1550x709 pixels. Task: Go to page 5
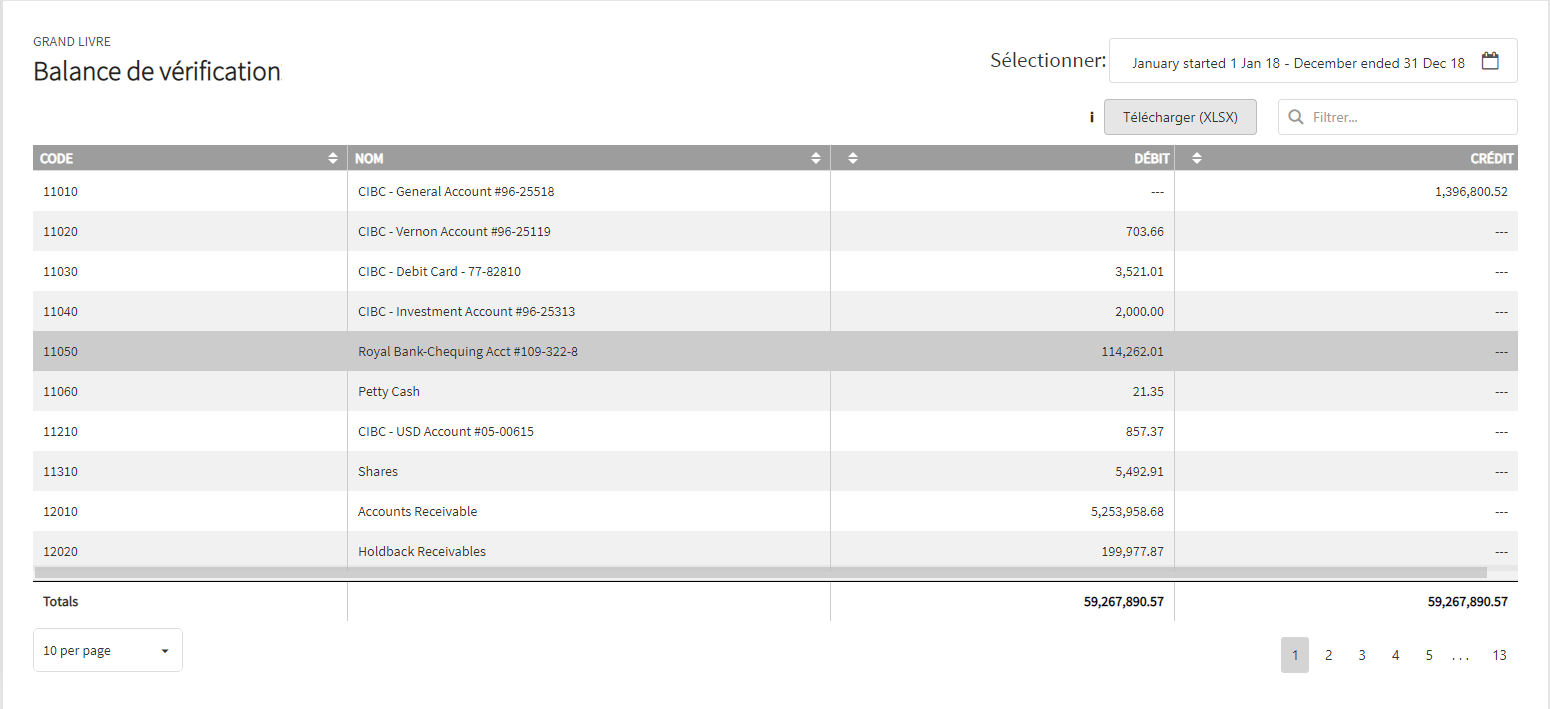point(1429,655)
